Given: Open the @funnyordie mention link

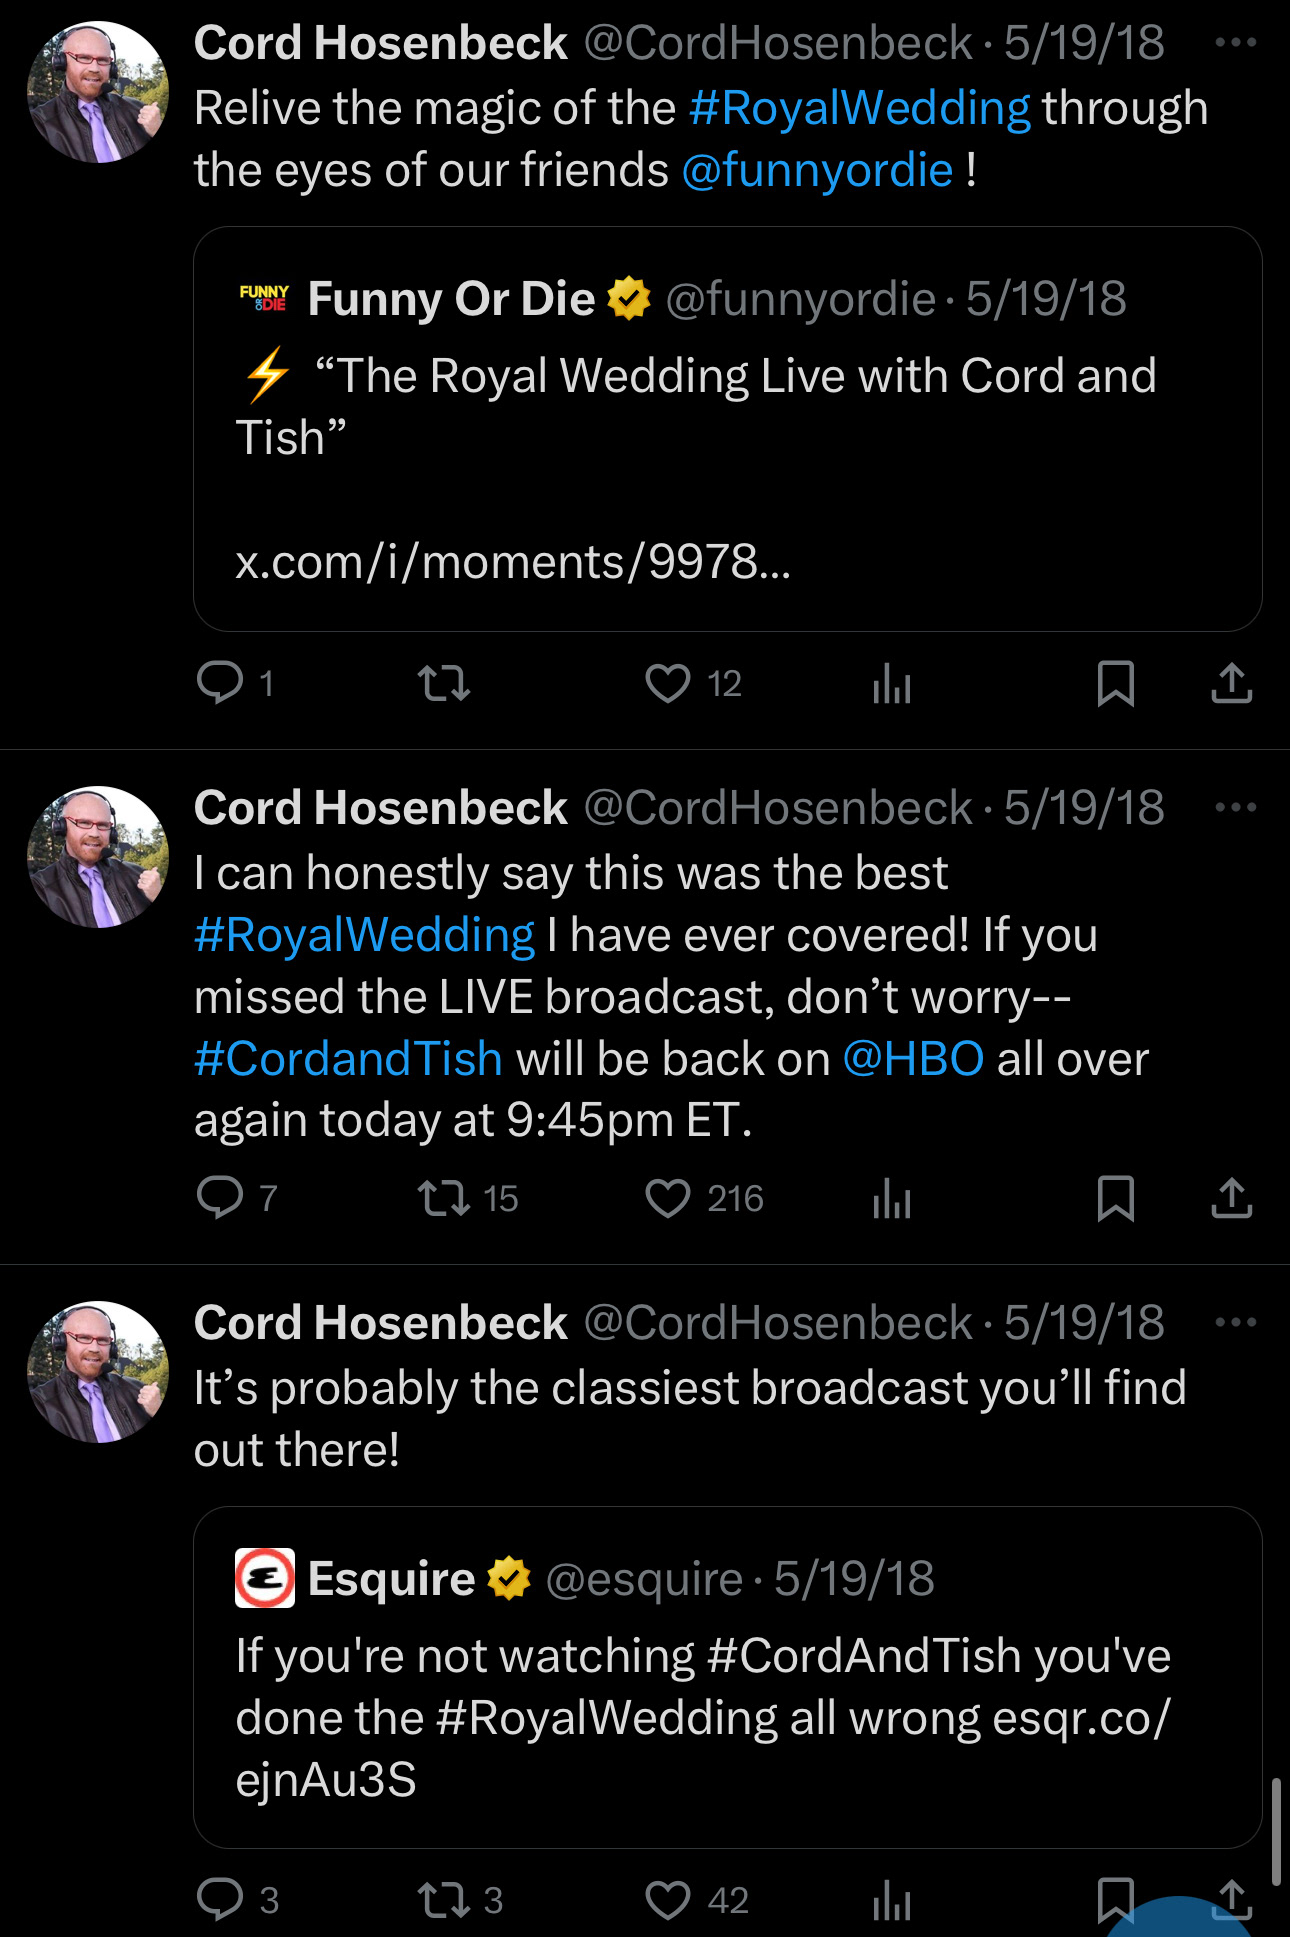Looking at the screenshot, I should point(816,170).
